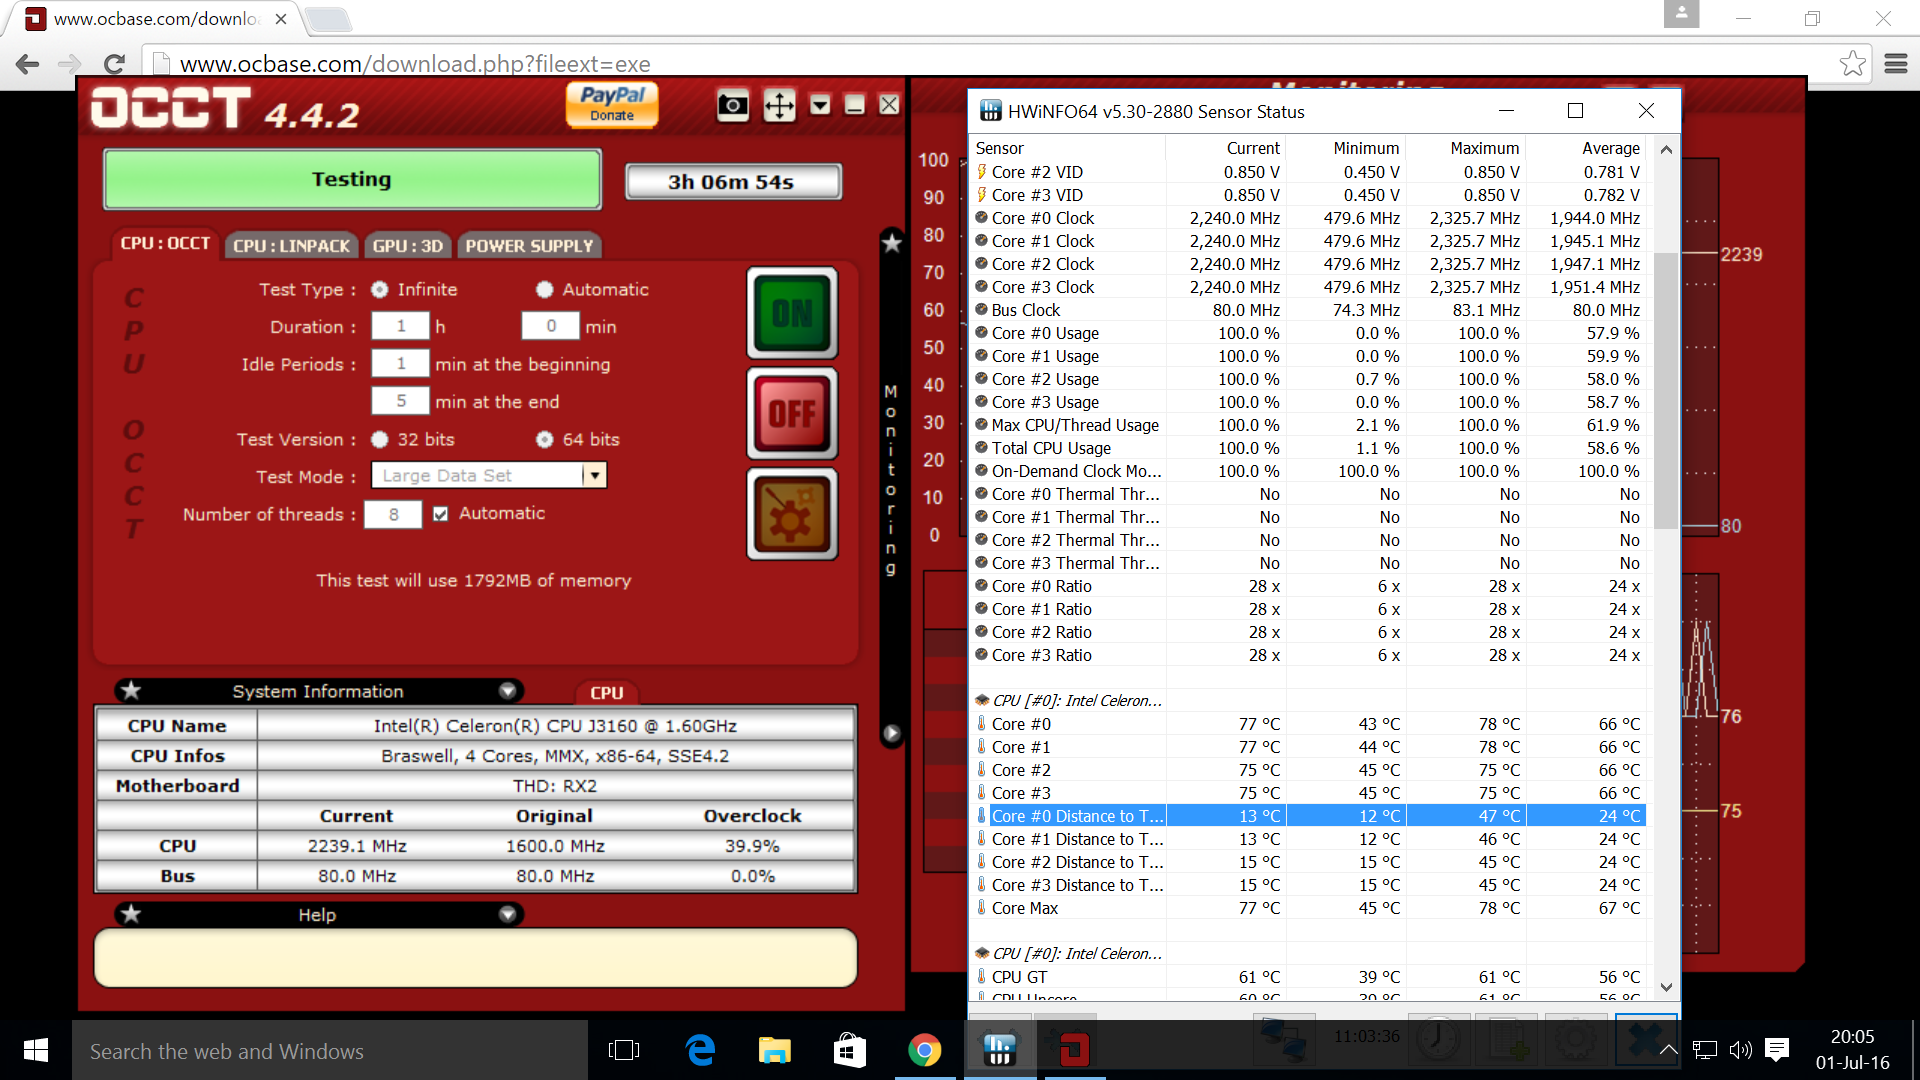Open OCCT options gear button
This screenshot has height=1080, width=1920.
(792, 514)
